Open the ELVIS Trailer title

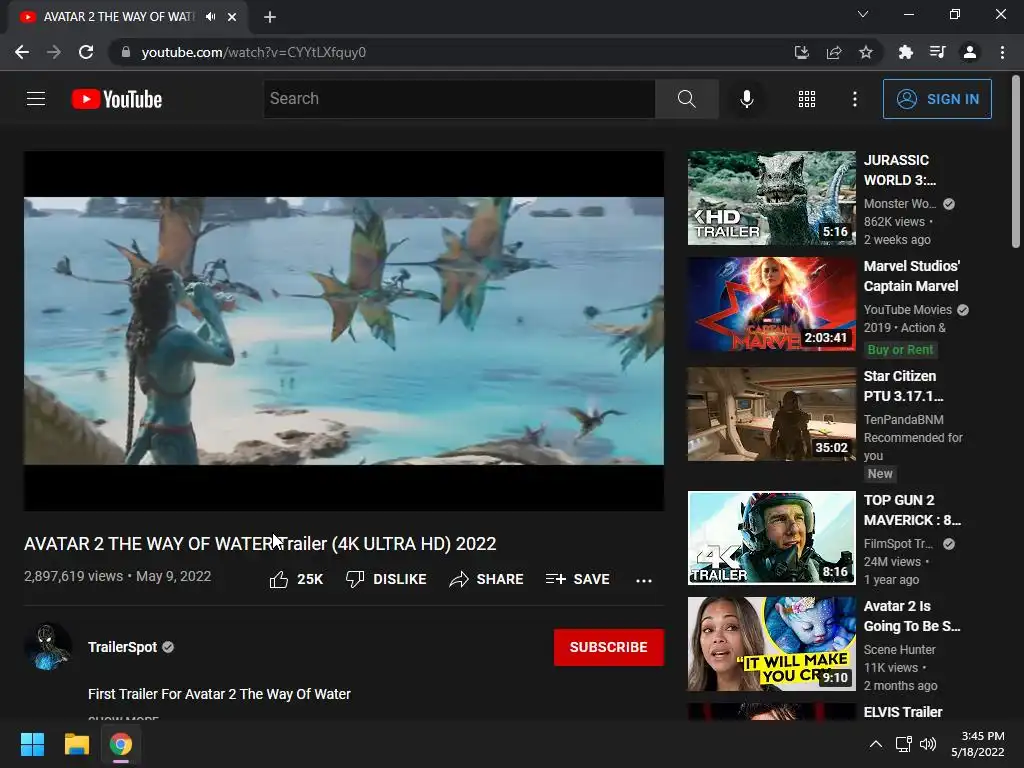(x=903, y=712)
